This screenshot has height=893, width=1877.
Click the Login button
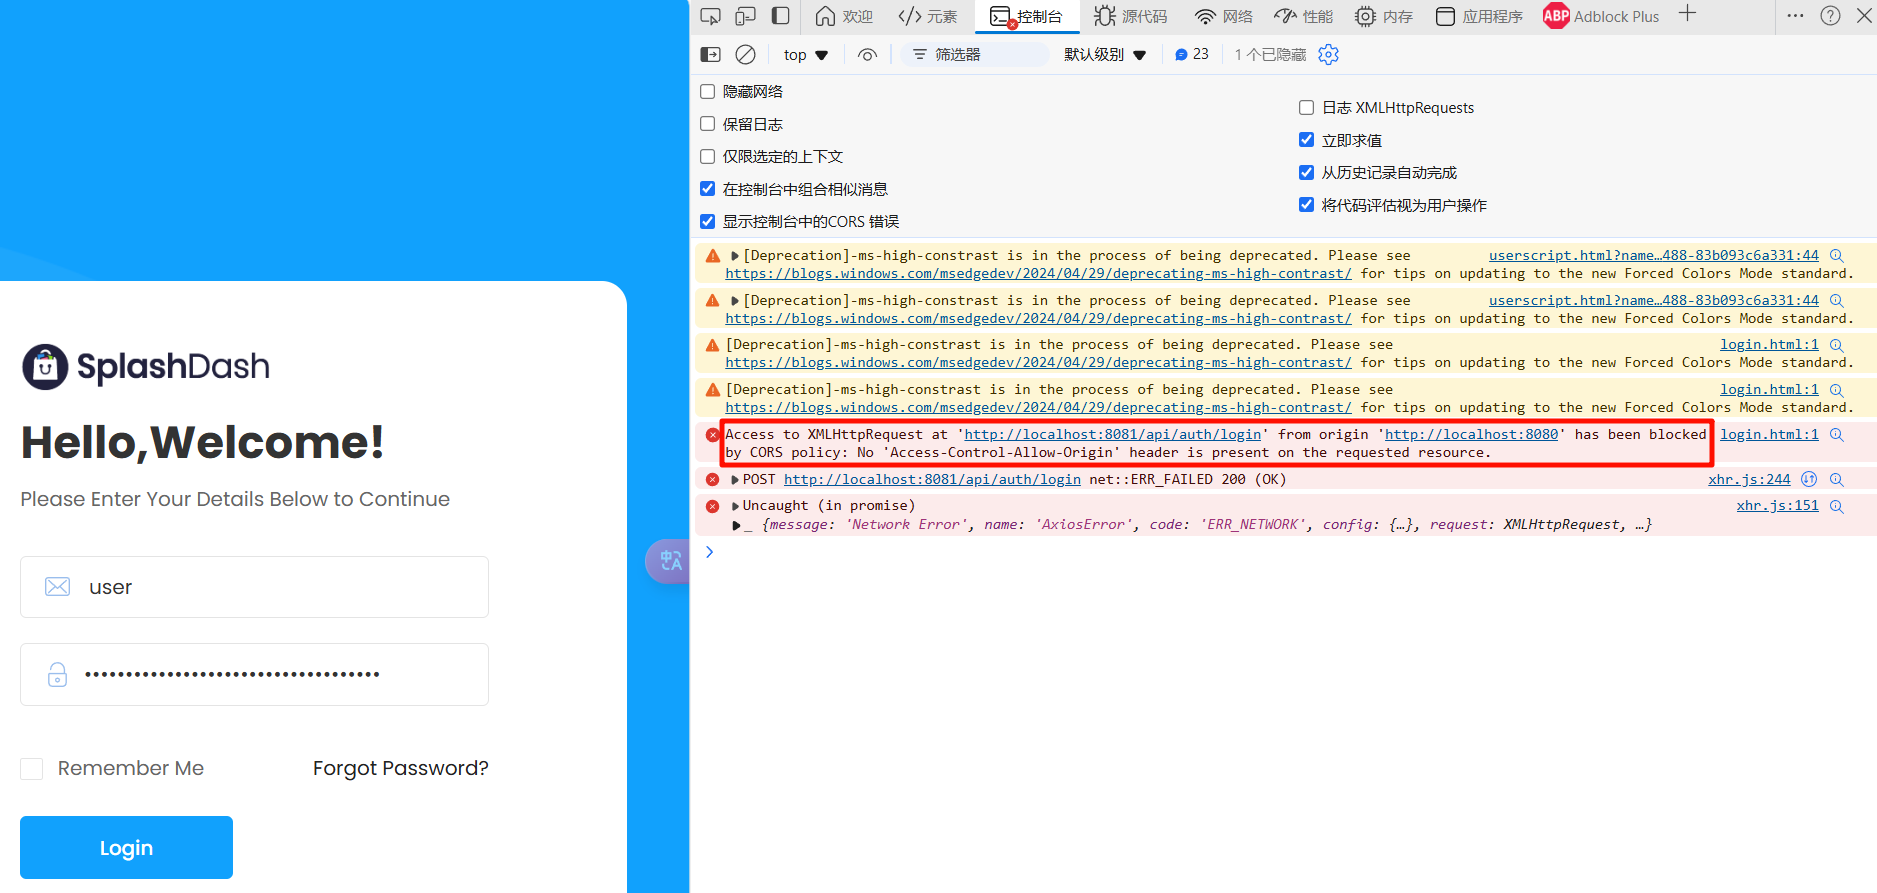pos(126,848)
